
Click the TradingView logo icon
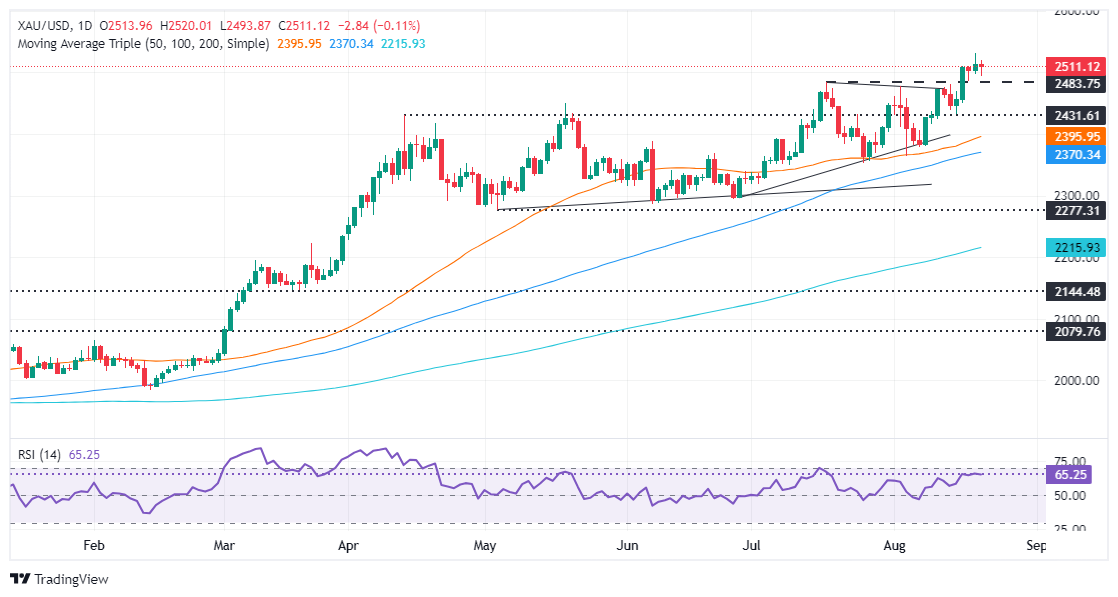(21, 578)
